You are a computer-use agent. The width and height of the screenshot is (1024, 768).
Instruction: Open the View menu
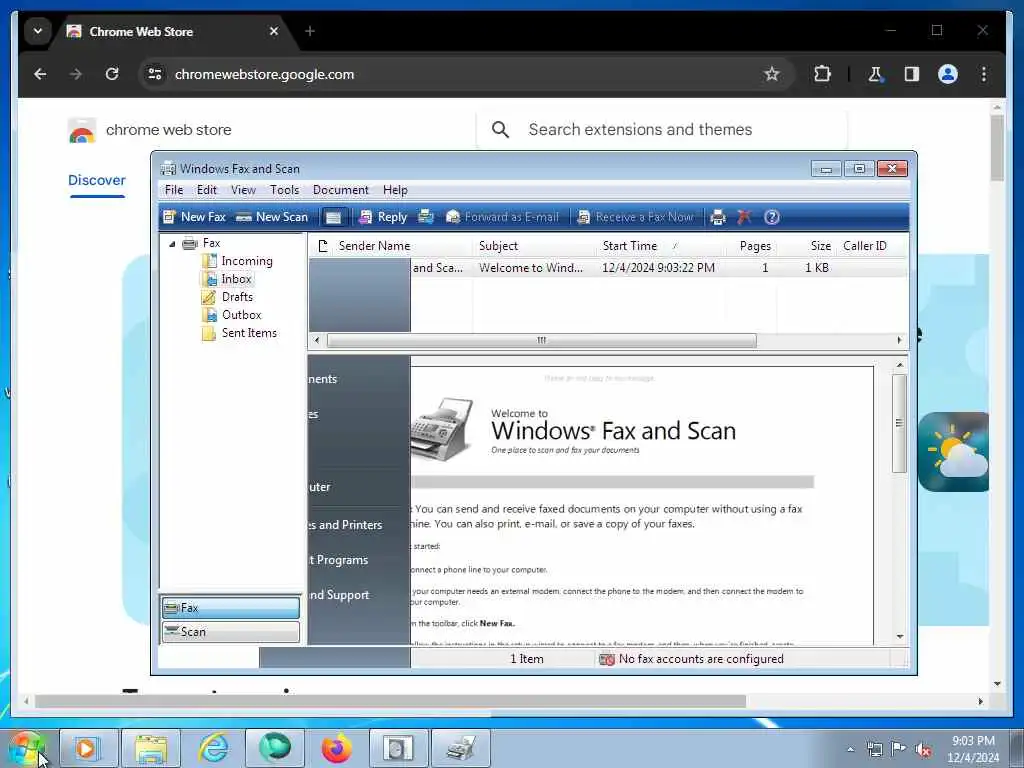tap(243, 190)
